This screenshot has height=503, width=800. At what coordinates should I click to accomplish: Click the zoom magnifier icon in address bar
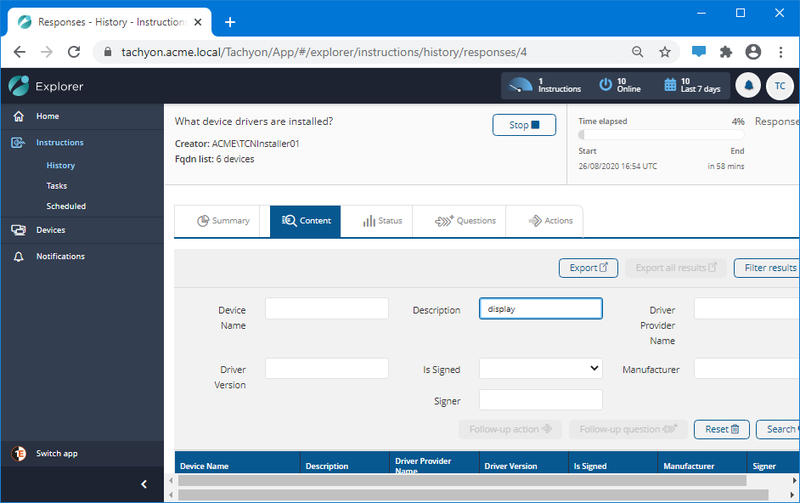pyautogui.click(x=637, y=52)
